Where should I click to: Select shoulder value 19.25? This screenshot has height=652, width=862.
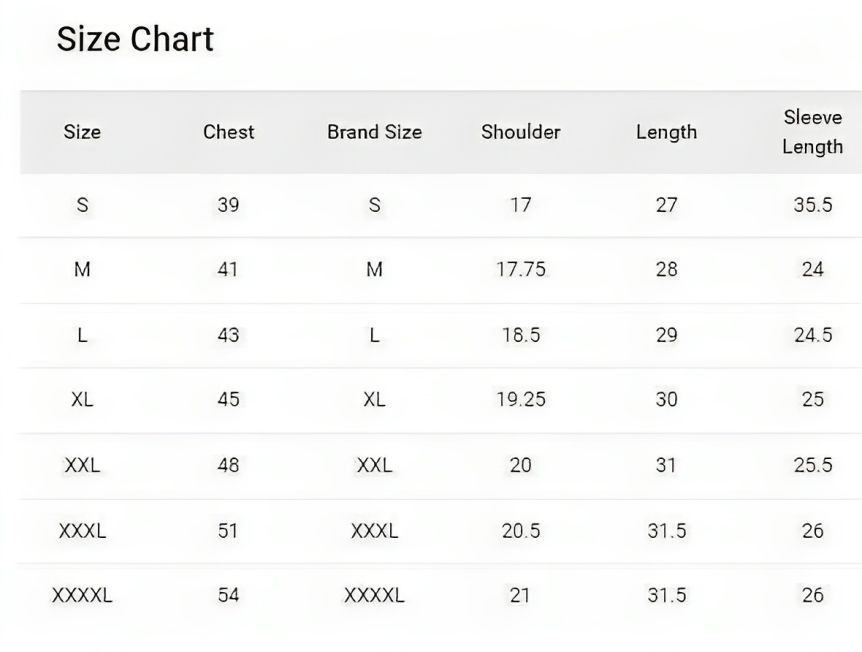(521, 399)
